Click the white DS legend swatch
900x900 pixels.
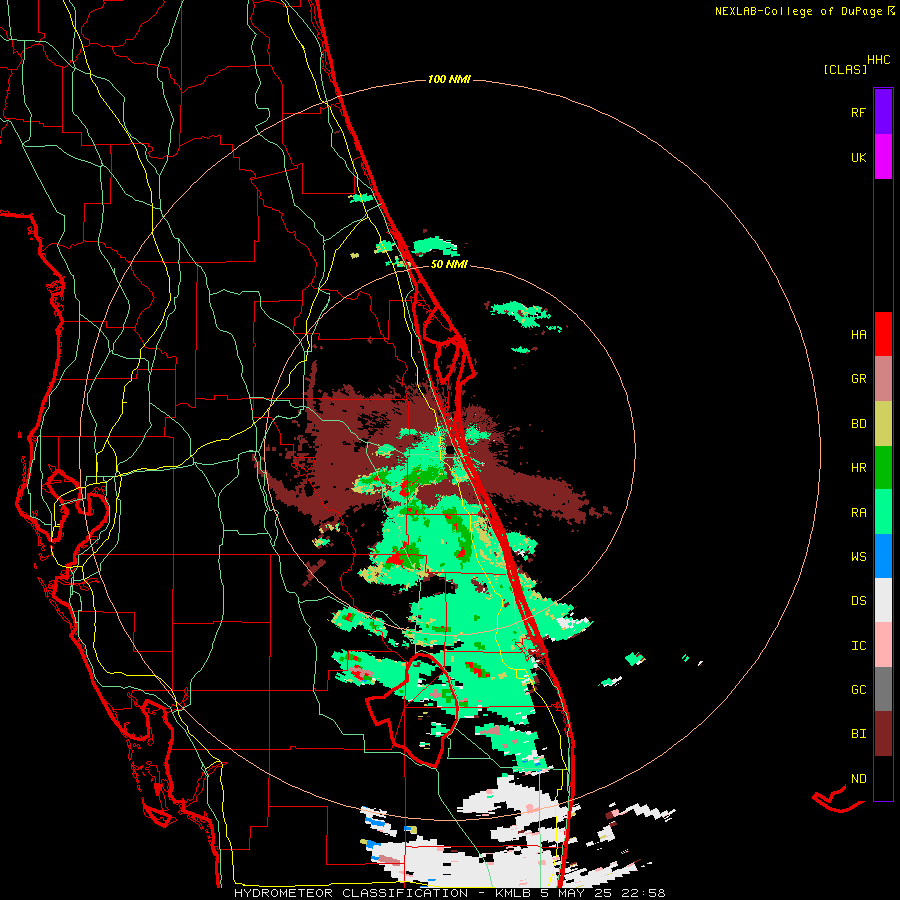click(883, 600)
